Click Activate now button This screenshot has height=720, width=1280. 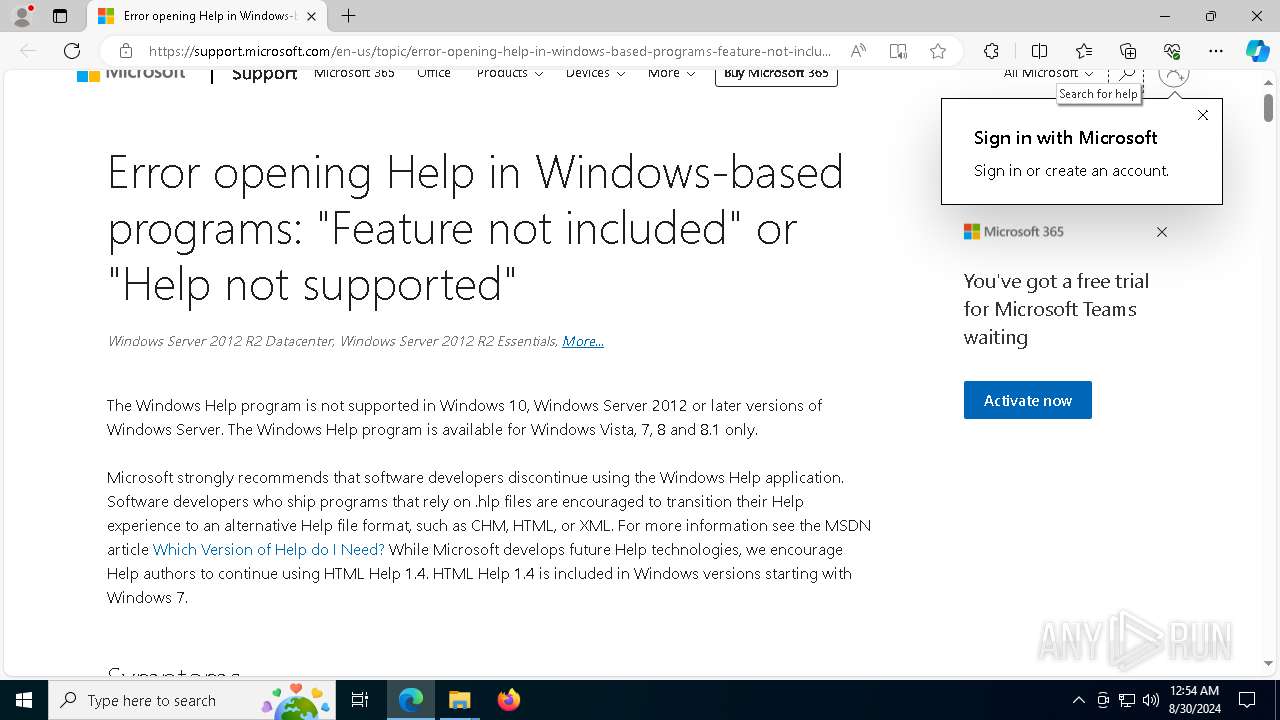(1028, 400)
